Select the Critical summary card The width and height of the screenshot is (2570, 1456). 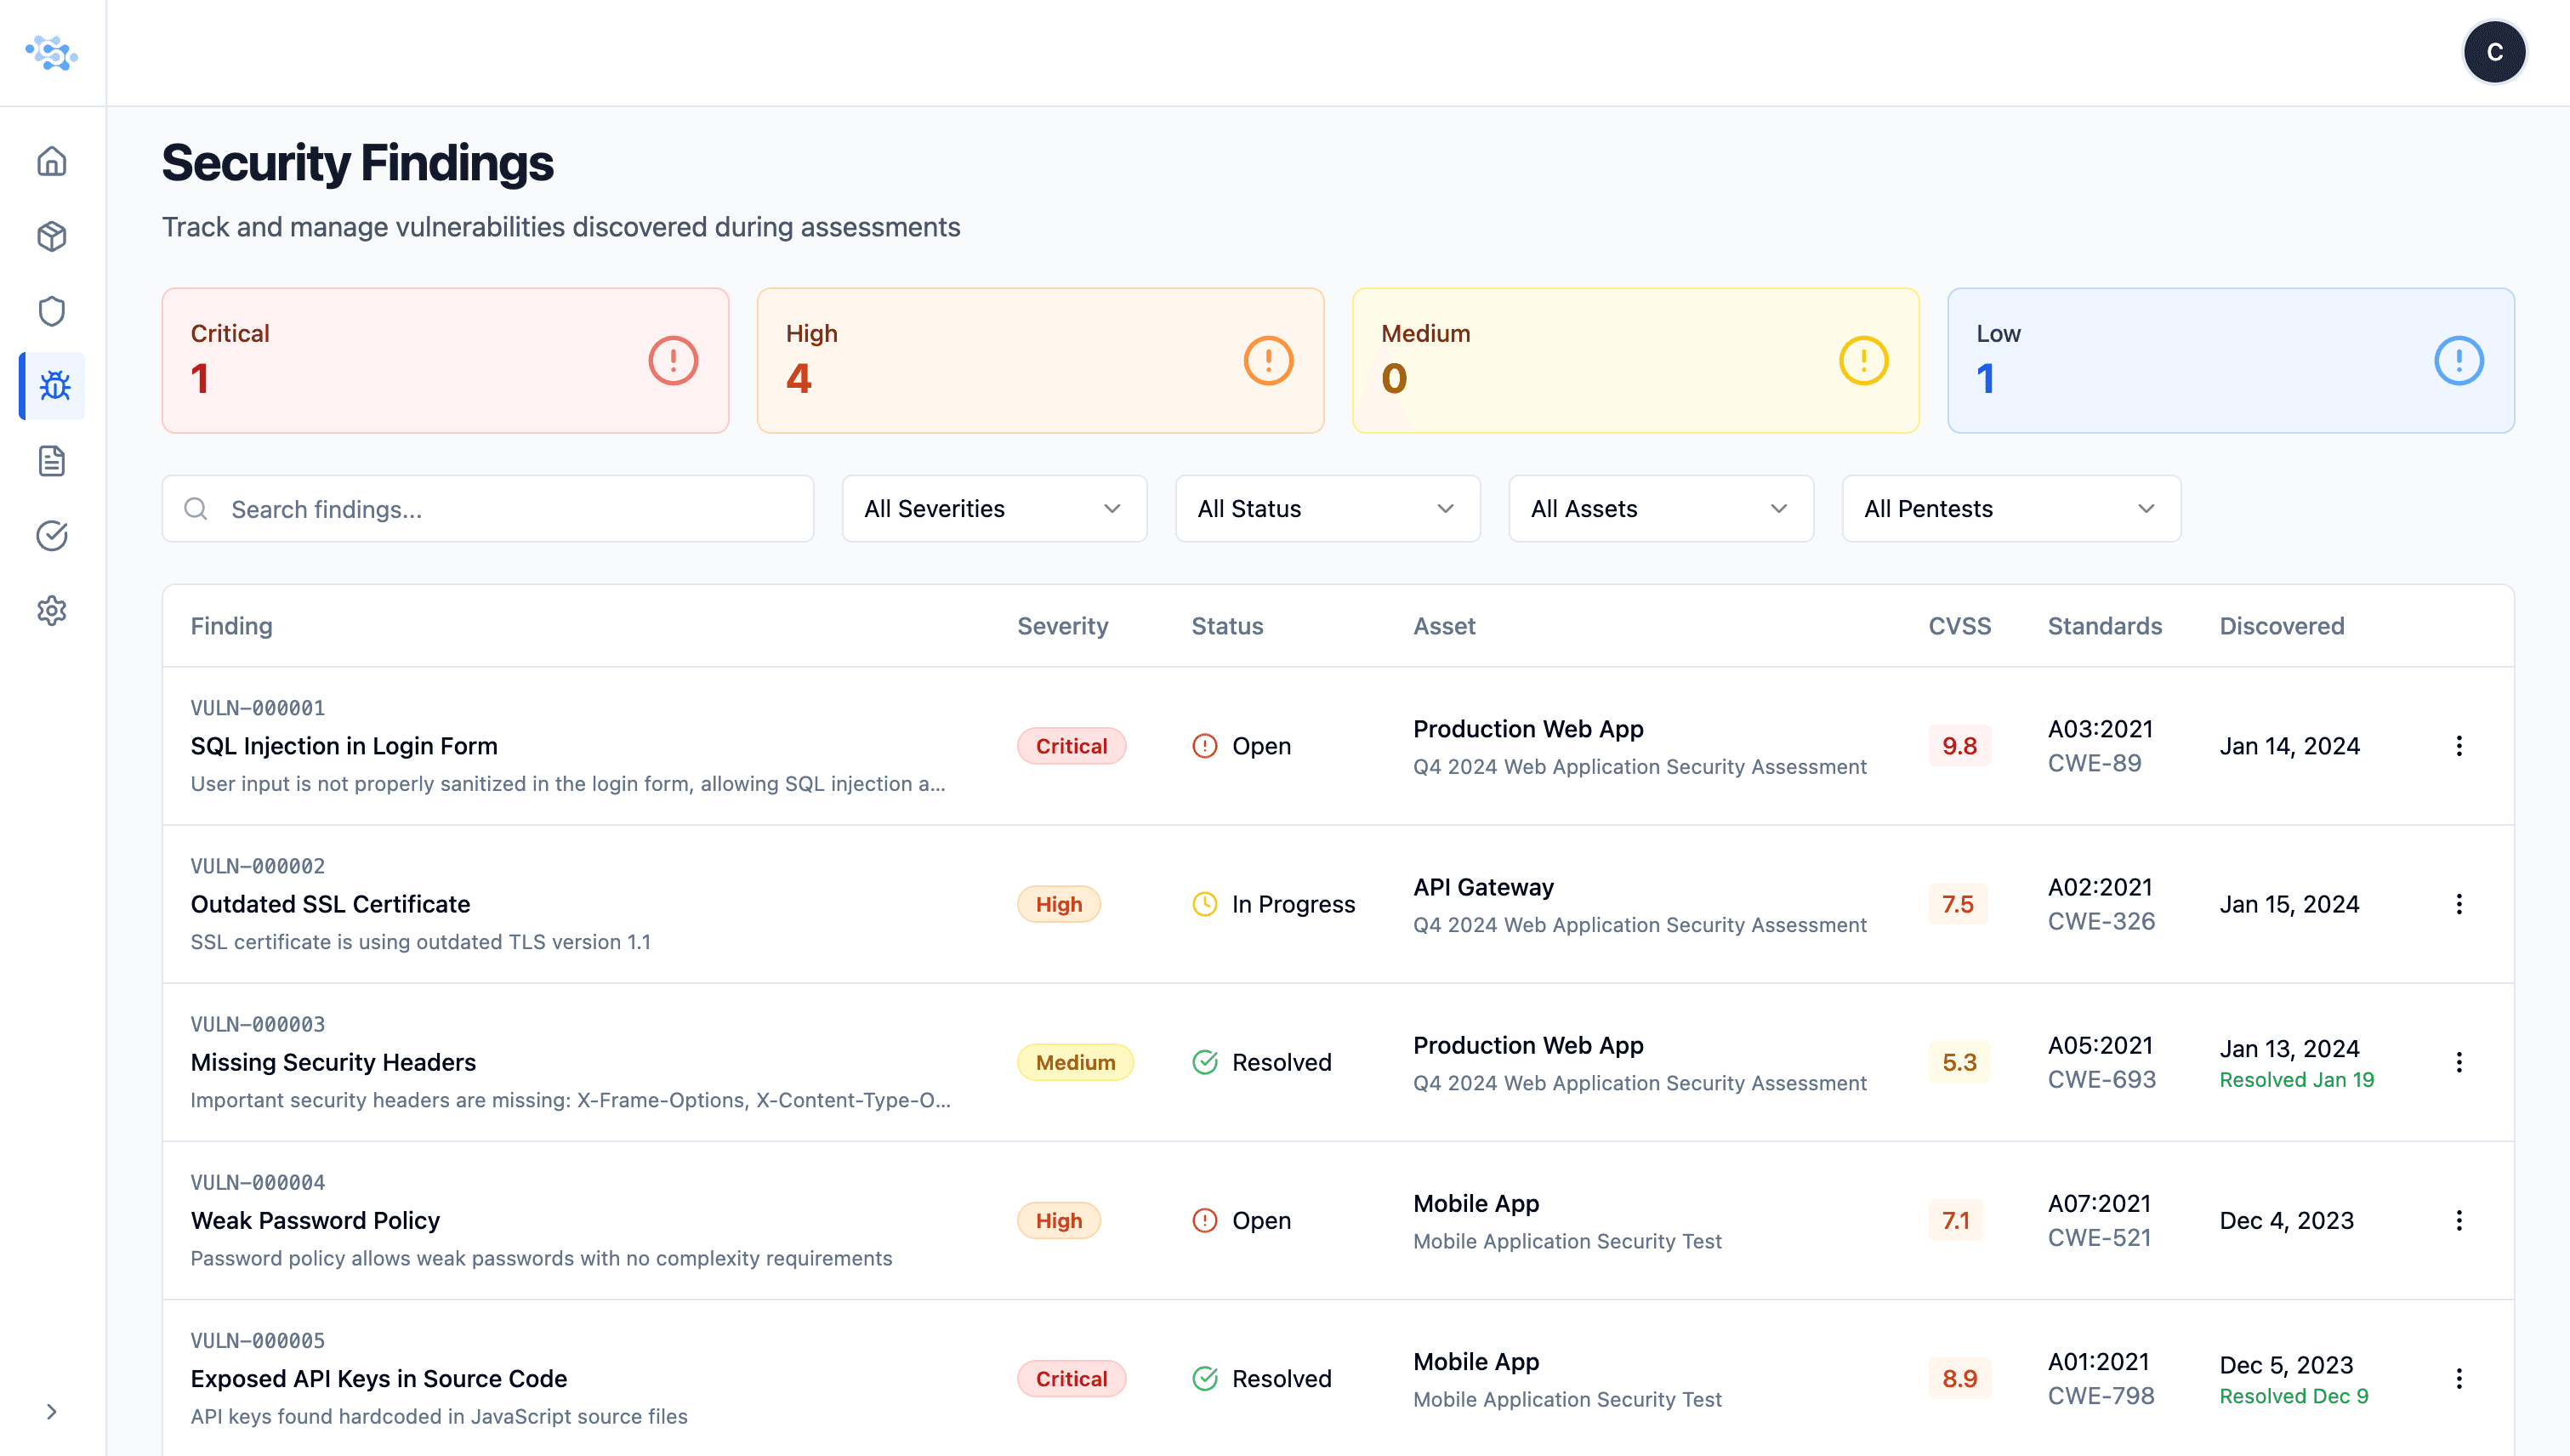point(445,360)
